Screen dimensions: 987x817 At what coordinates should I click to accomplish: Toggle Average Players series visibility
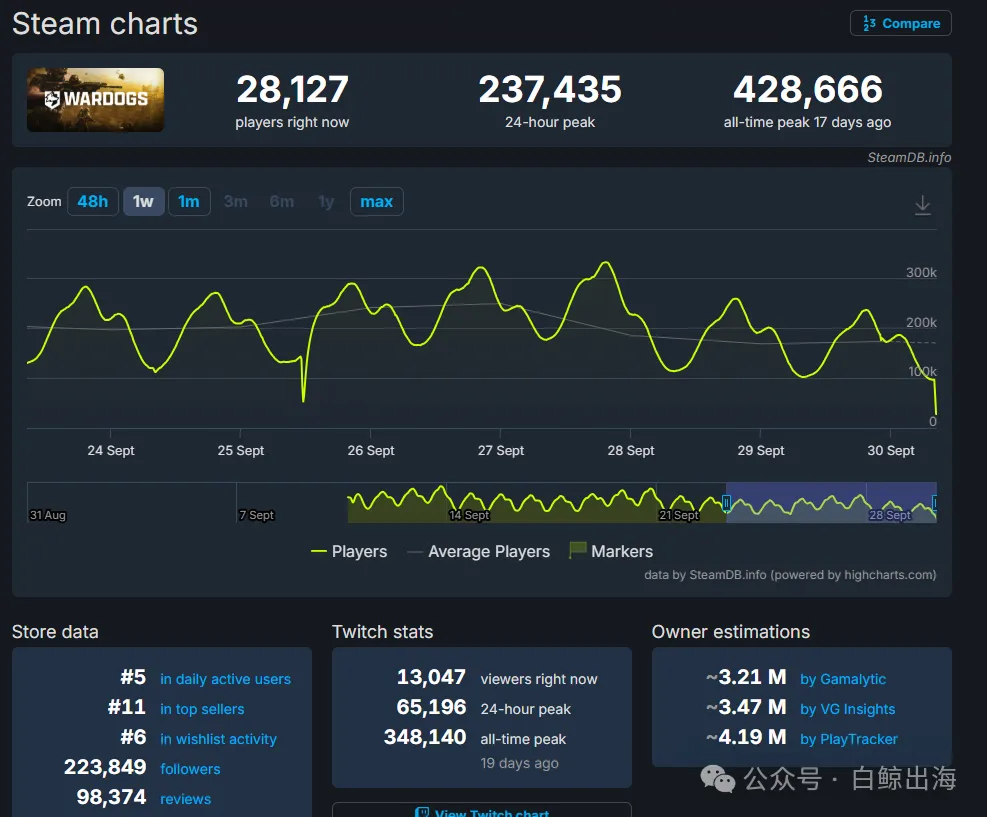[479, 551]
